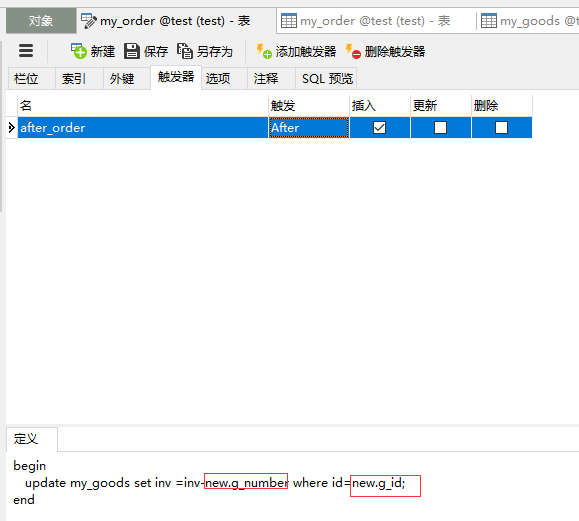Screen dimensions: 579x521
Task: Click the 'end' line in the definition editor
Action: pos(24,500)
